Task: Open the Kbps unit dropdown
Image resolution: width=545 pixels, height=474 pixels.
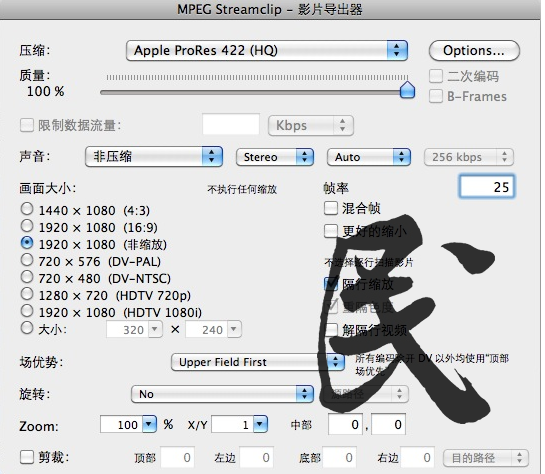Action: 311,125
